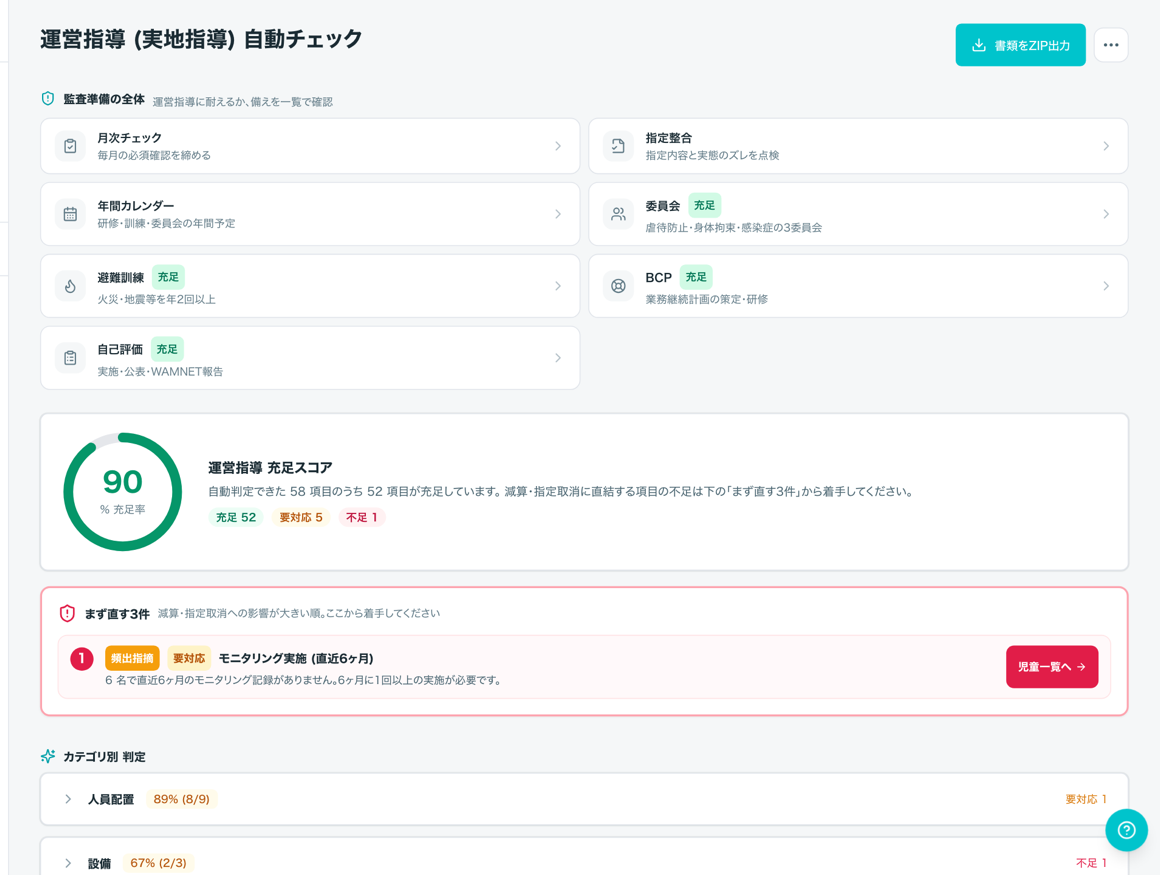Screen dimensions: 1160x875
Task: Click the 要対応 tag next to 頻出指摘
Action: [x=189, y=658]
